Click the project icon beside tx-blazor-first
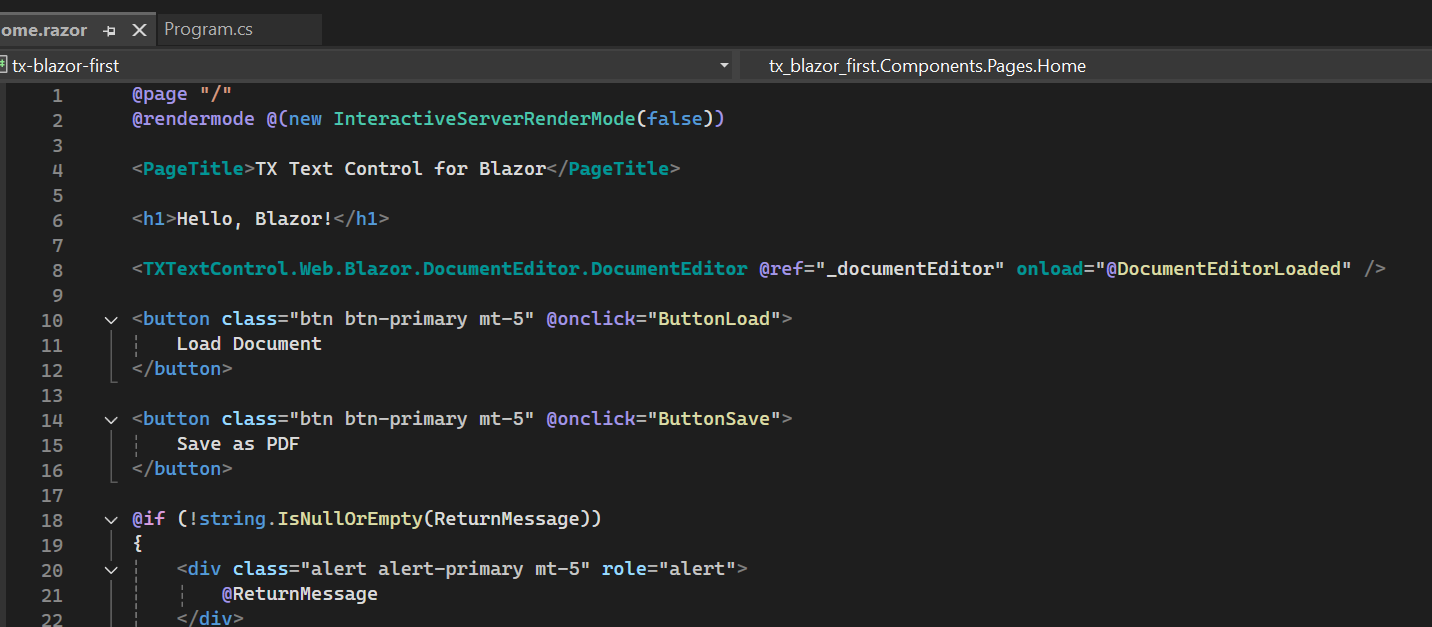 [x=3, y=65]
